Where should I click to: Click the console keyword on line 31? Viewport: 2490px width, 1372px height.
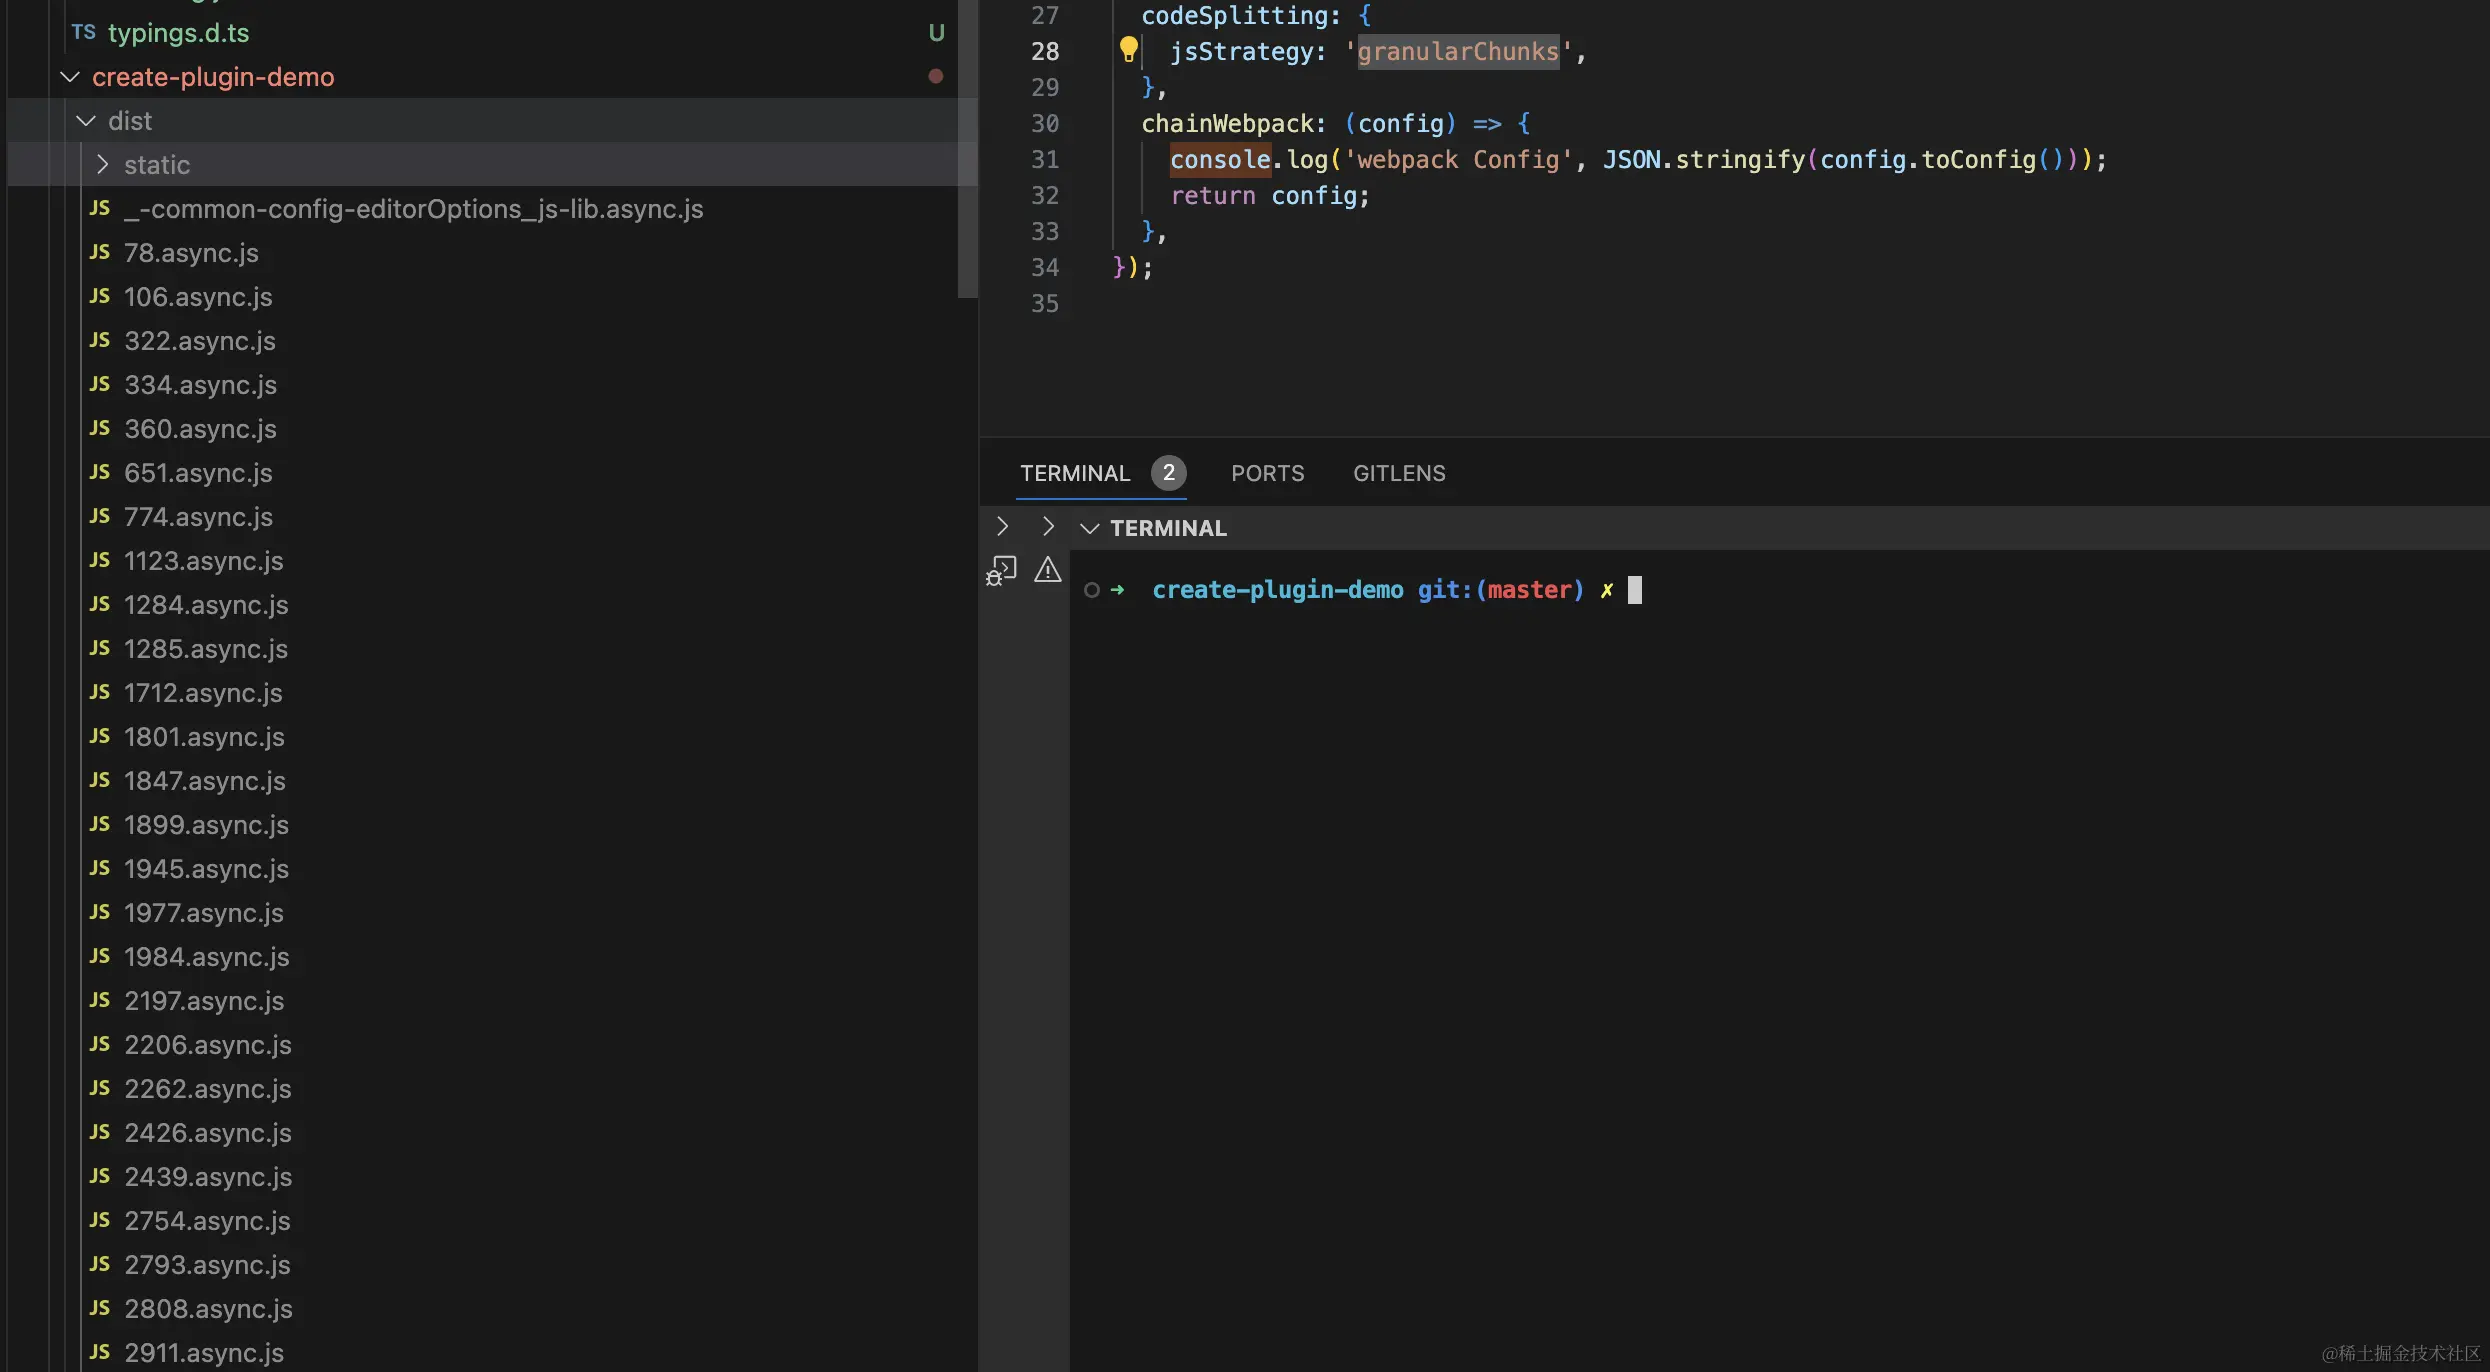click(x=1220, y=159)
